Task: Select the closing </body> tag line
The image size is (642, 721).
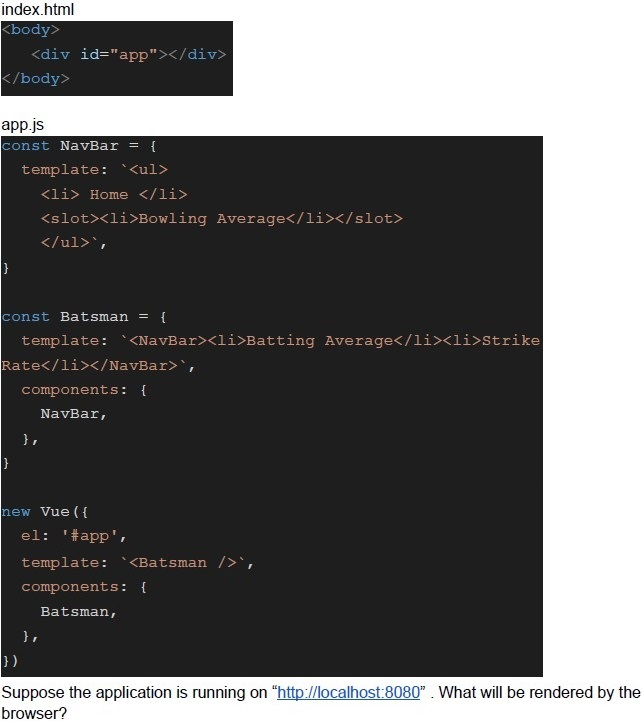Action: click(36, 78)
